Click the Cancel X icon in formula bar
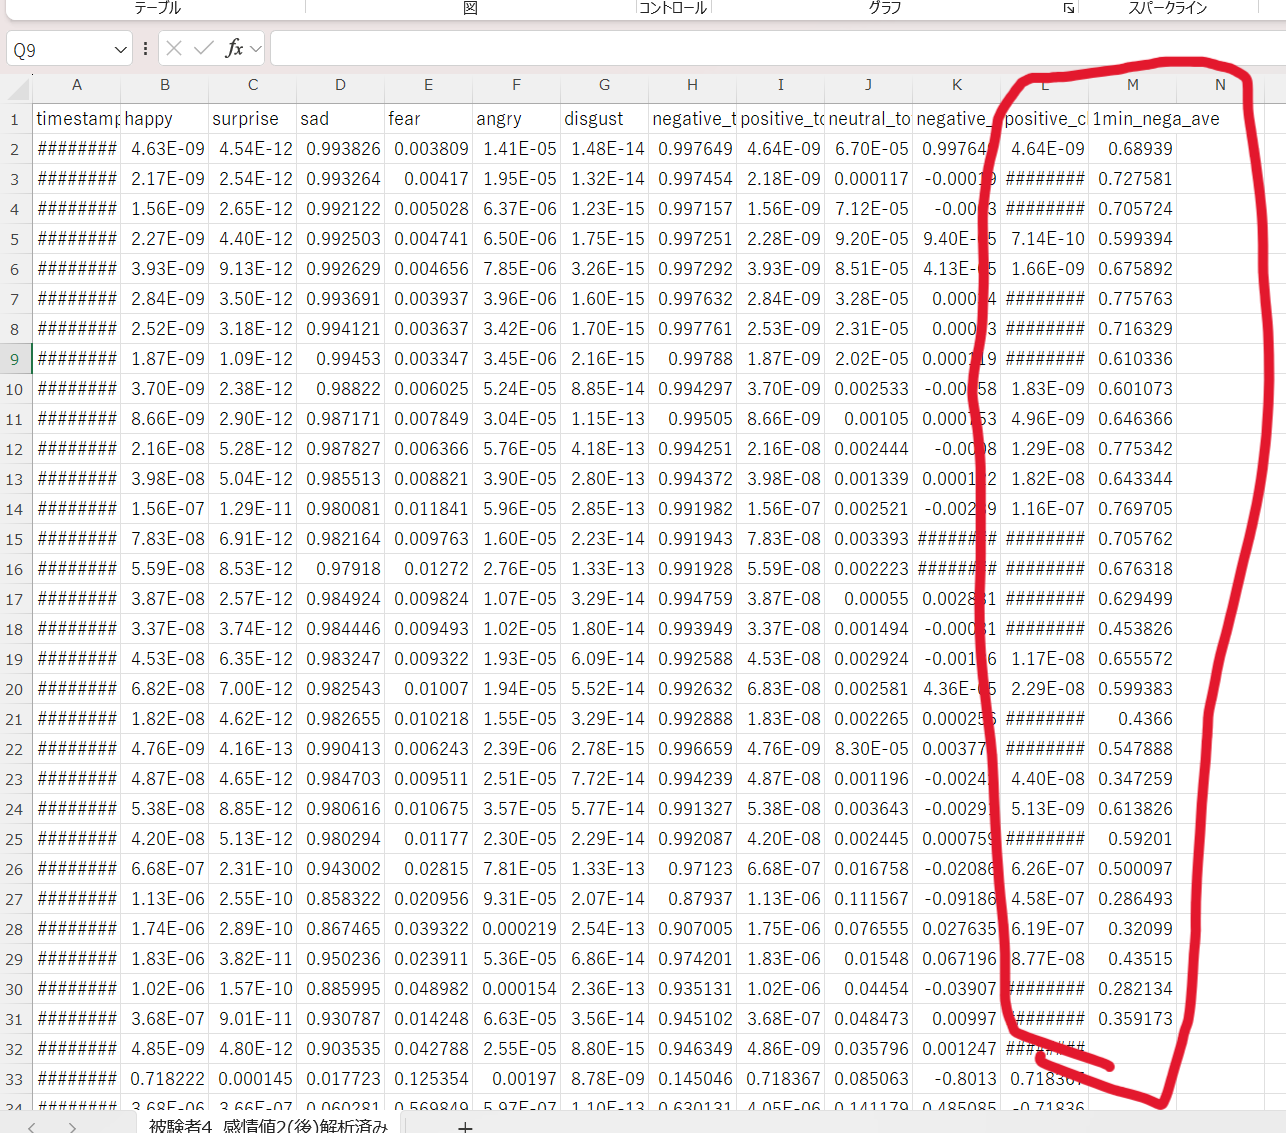The width and height of the screenshot is (1286, 1133). pyautogui.click(x=174, y=48)
